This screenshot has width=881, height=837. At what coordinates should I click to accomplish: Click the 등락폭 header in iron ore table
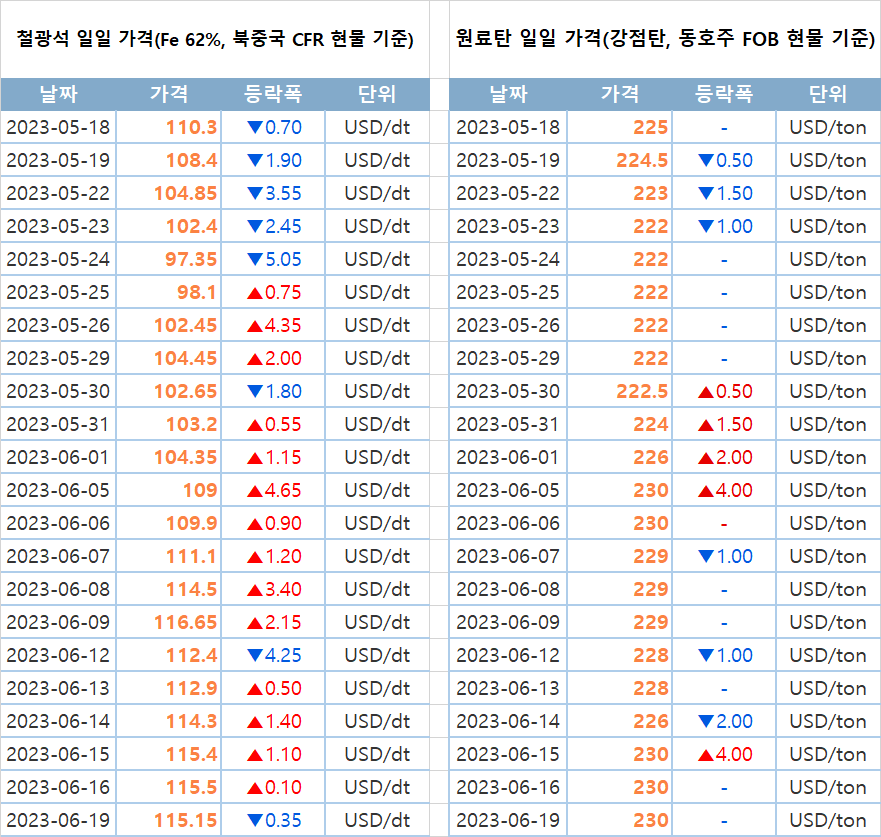273,94
